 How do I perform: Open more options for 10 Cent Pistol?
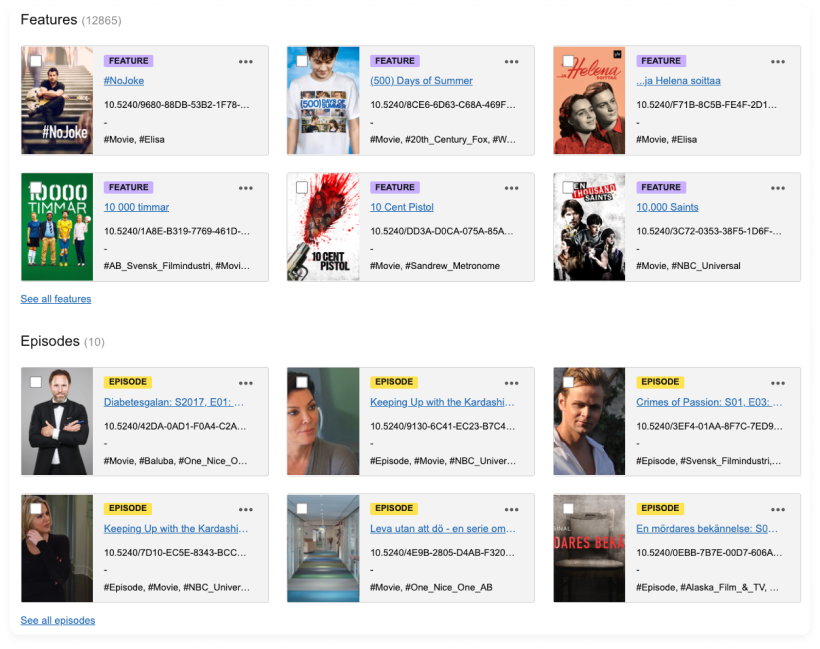click(511, 188)
